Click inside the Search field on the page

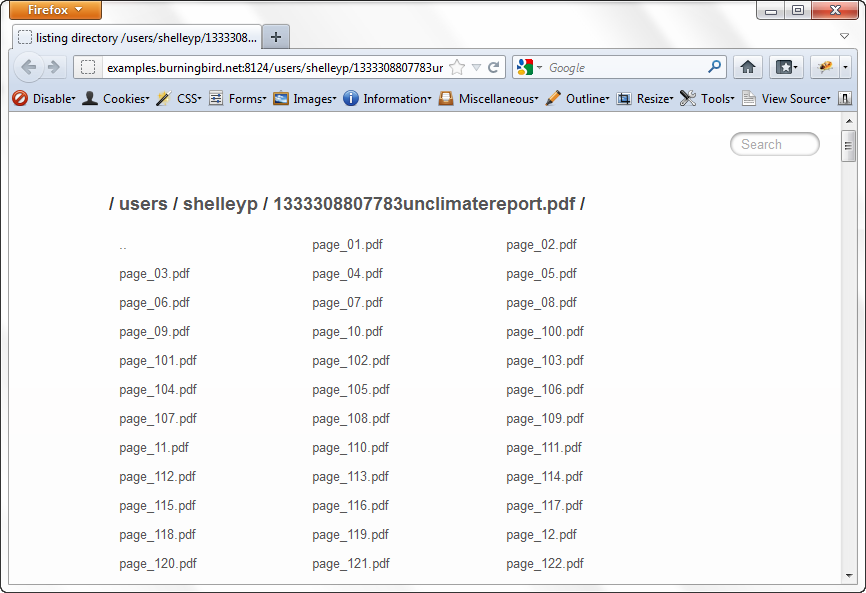pyautogui.click(x=774, y=144)
